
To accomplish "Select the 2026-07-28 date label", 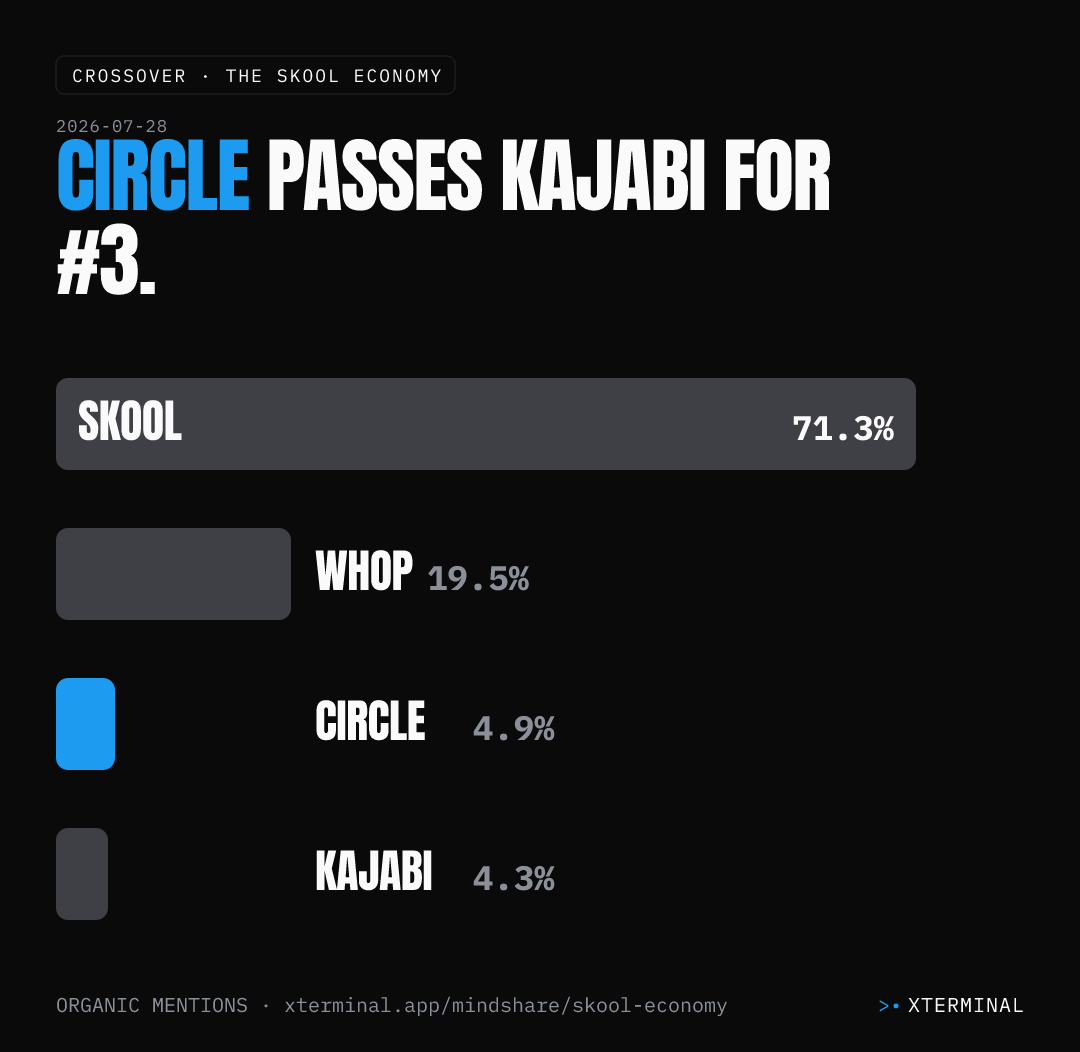I will click(112, 126).
